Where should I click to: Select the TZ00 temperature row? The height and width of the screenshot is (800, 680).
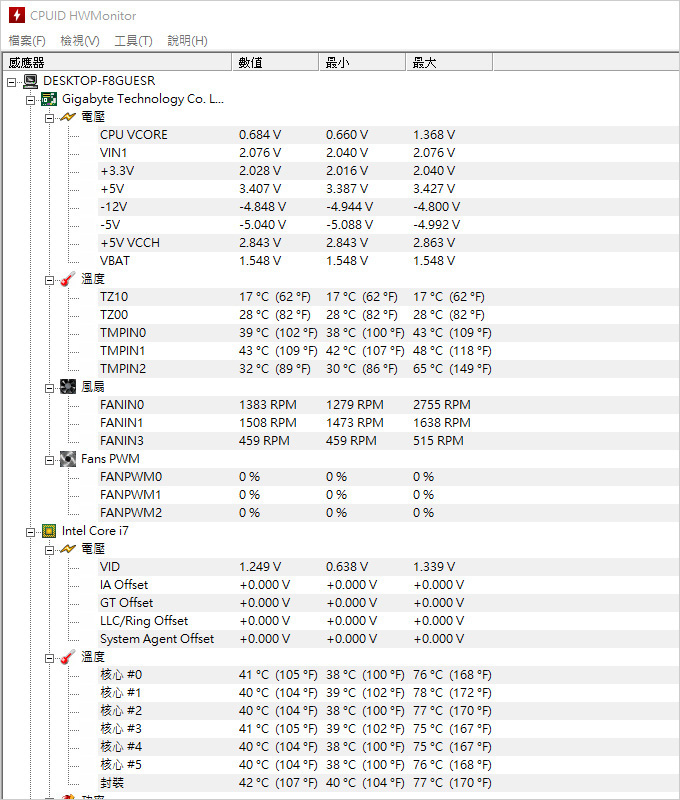click(388, 315)
